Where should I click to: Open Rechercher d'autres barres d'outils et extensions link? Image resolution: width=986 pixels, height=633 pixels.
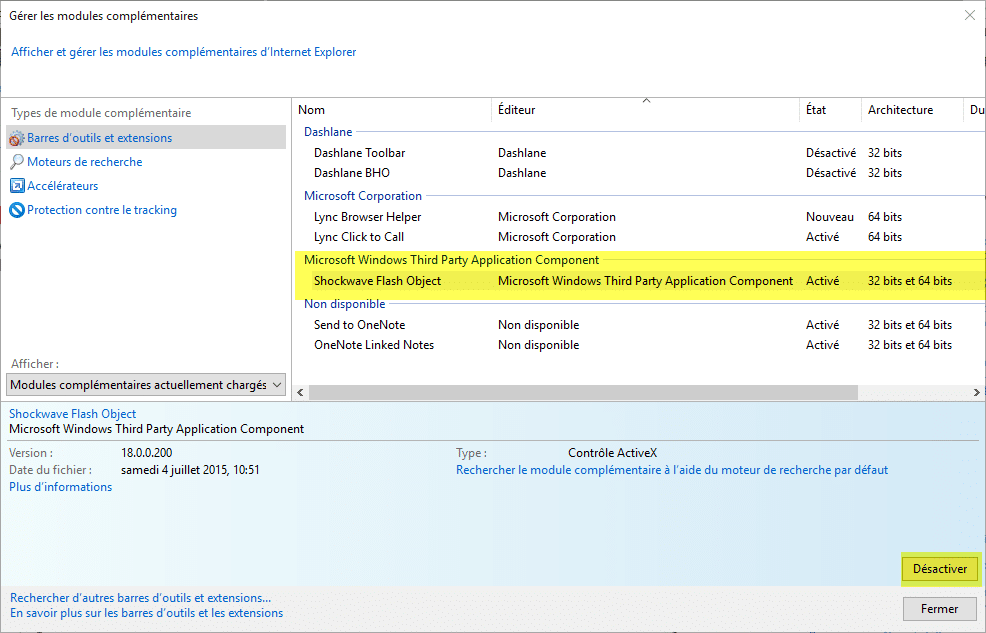click(140, 598)
